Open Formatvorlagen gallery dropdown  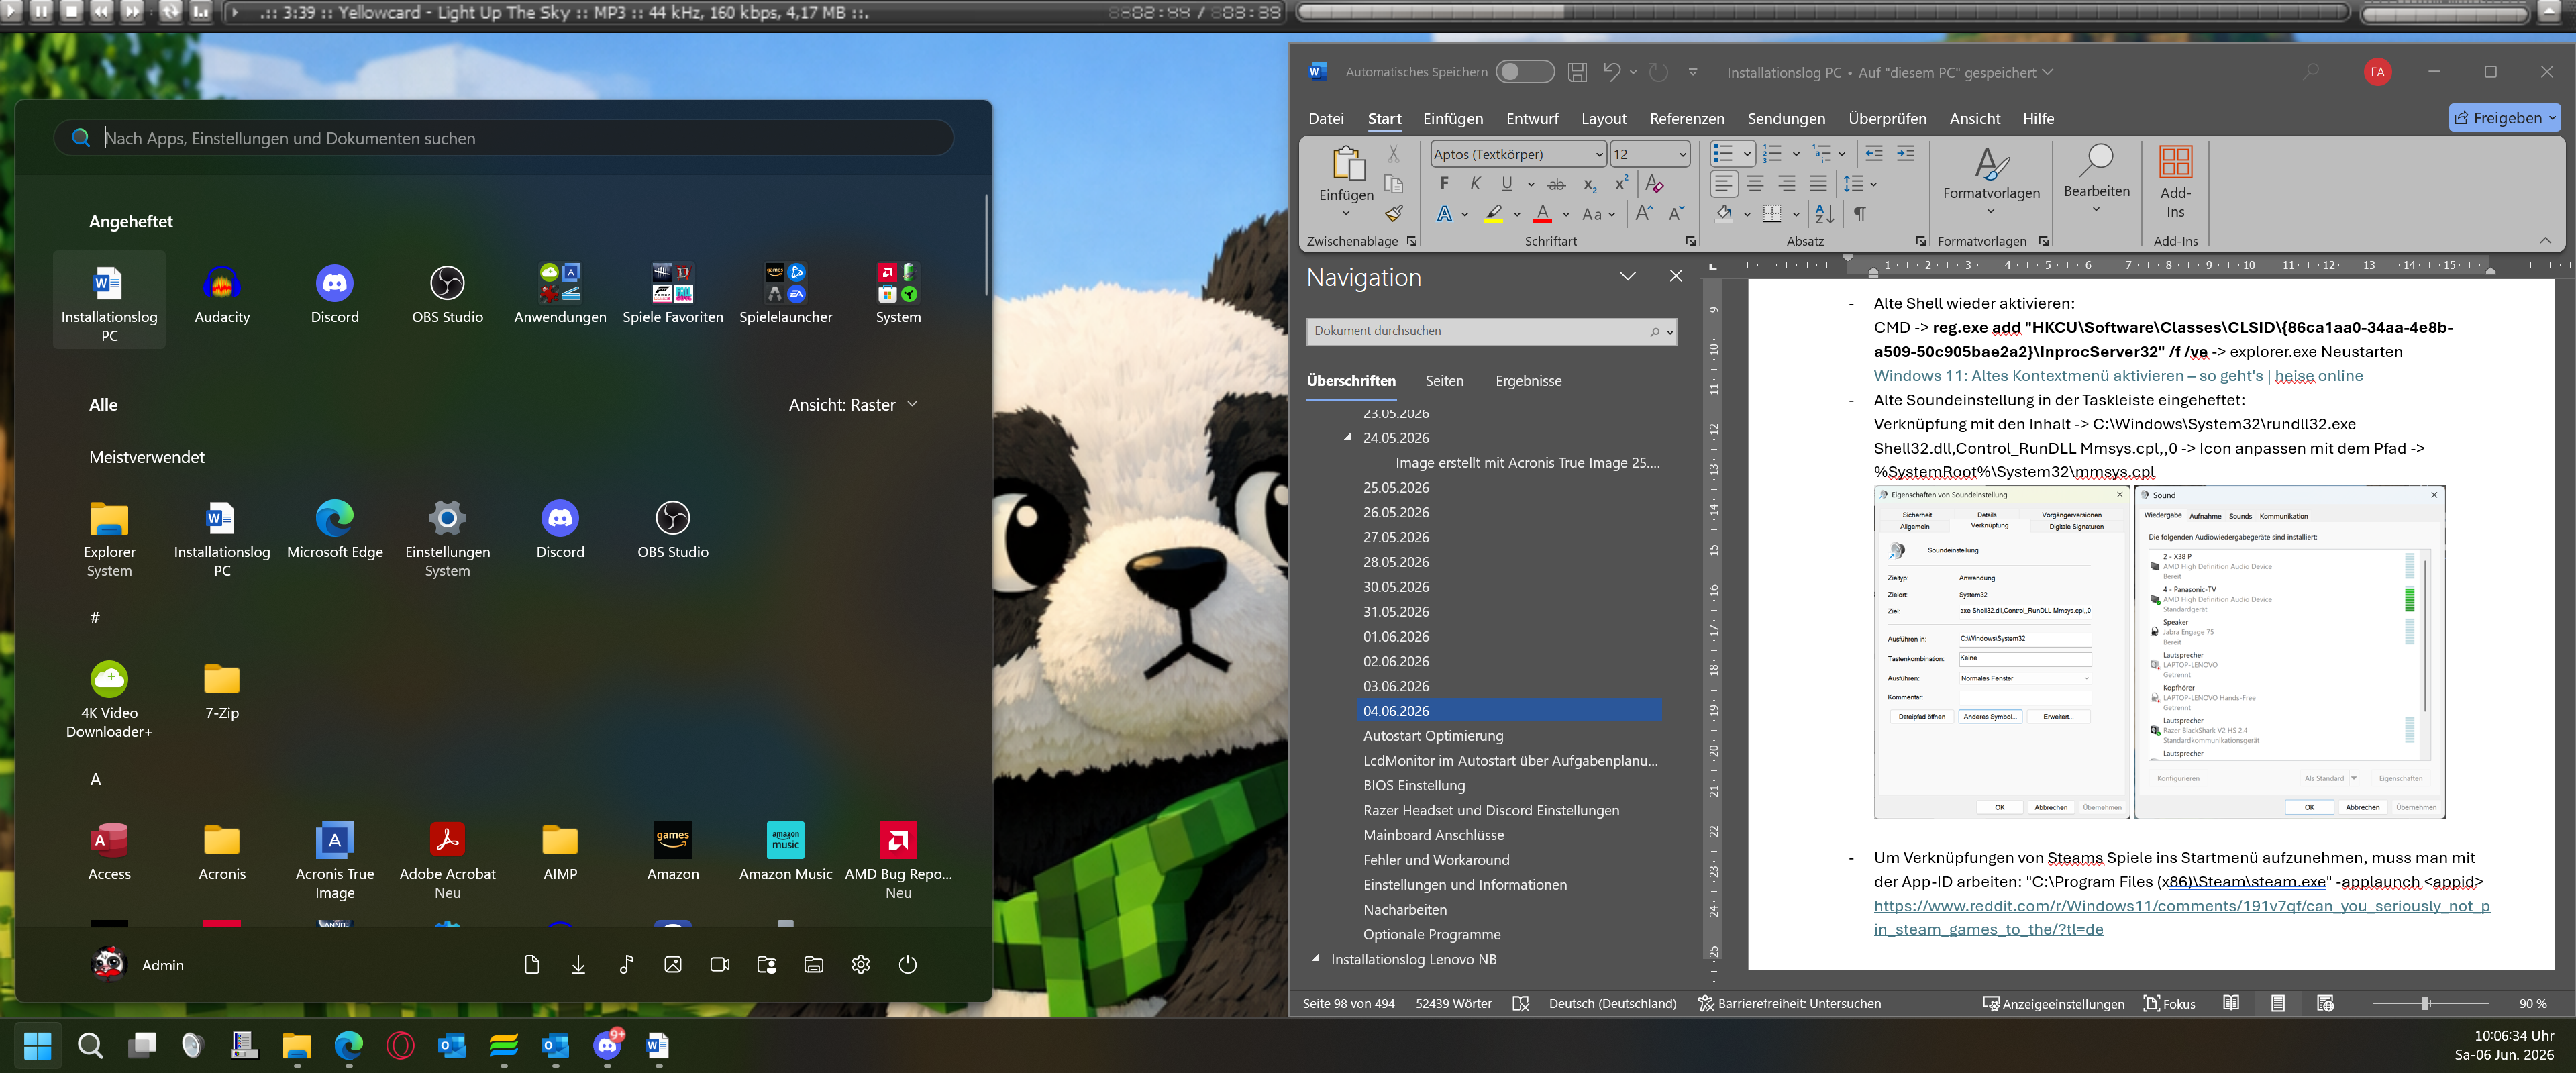pos(1991,182)
